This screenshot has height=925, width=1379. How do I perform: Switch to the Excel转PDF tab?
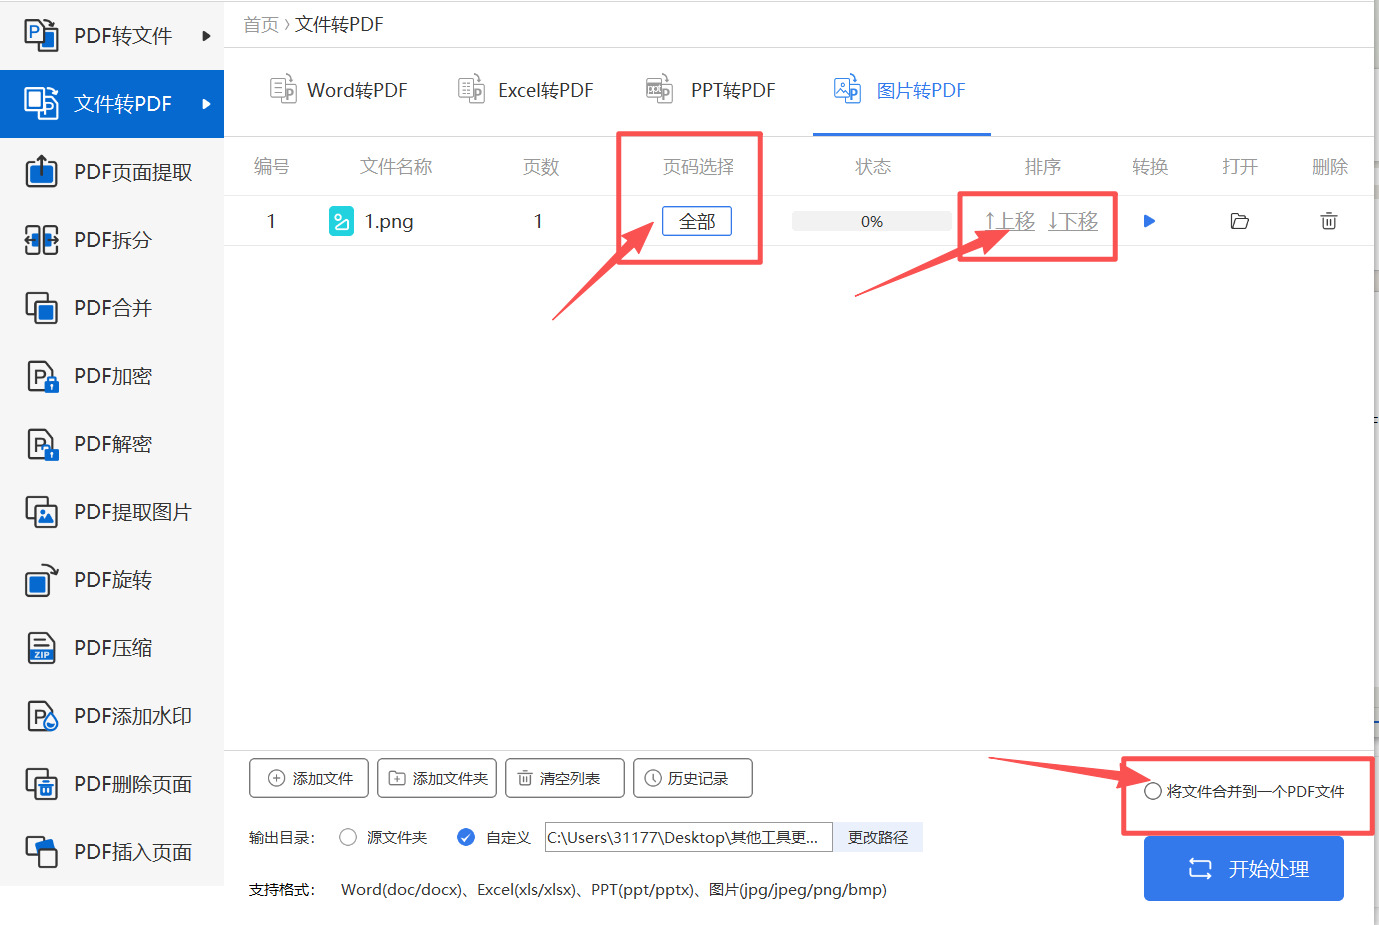point(525,89)
